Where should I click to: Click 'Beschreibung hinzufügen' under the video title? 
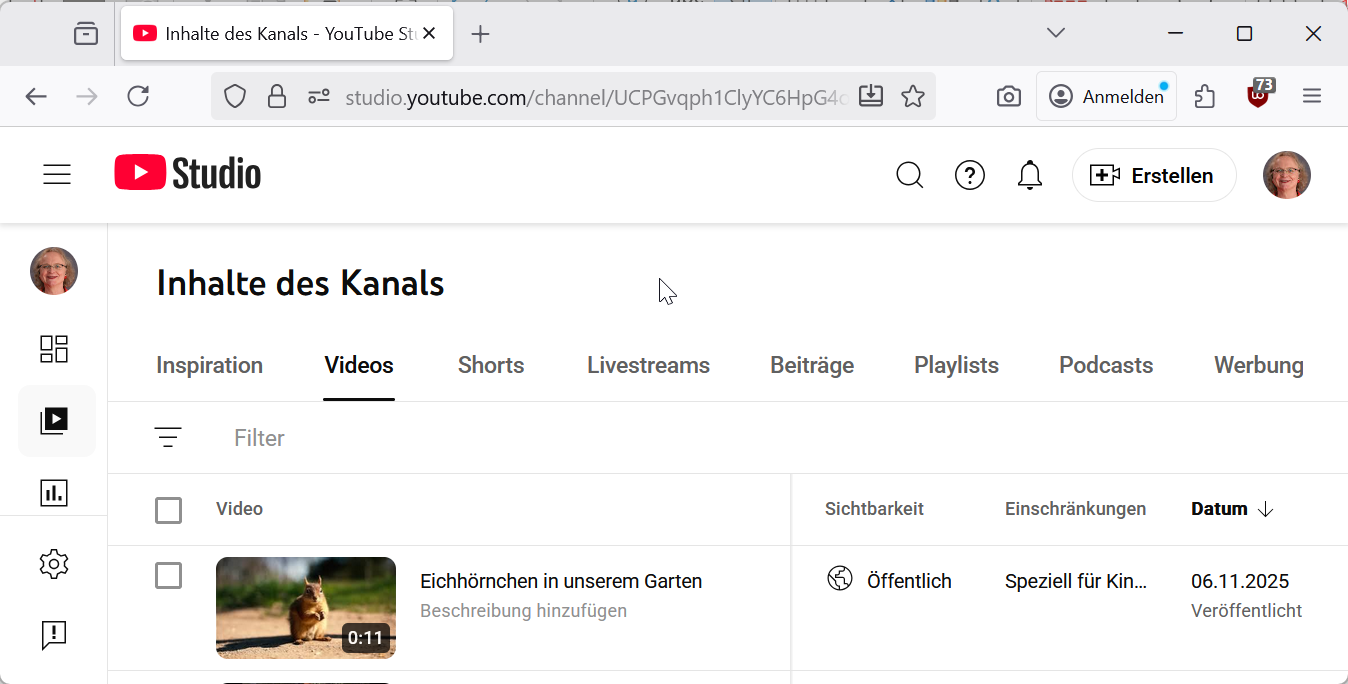(523, 611)
